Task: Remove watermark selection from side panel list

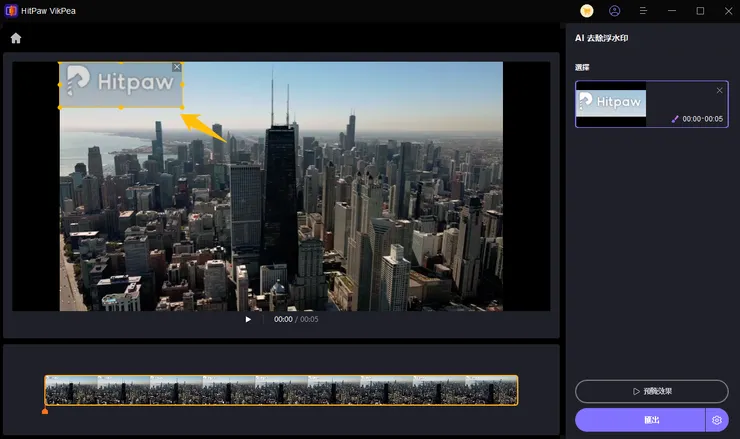Action: point(719,90)
